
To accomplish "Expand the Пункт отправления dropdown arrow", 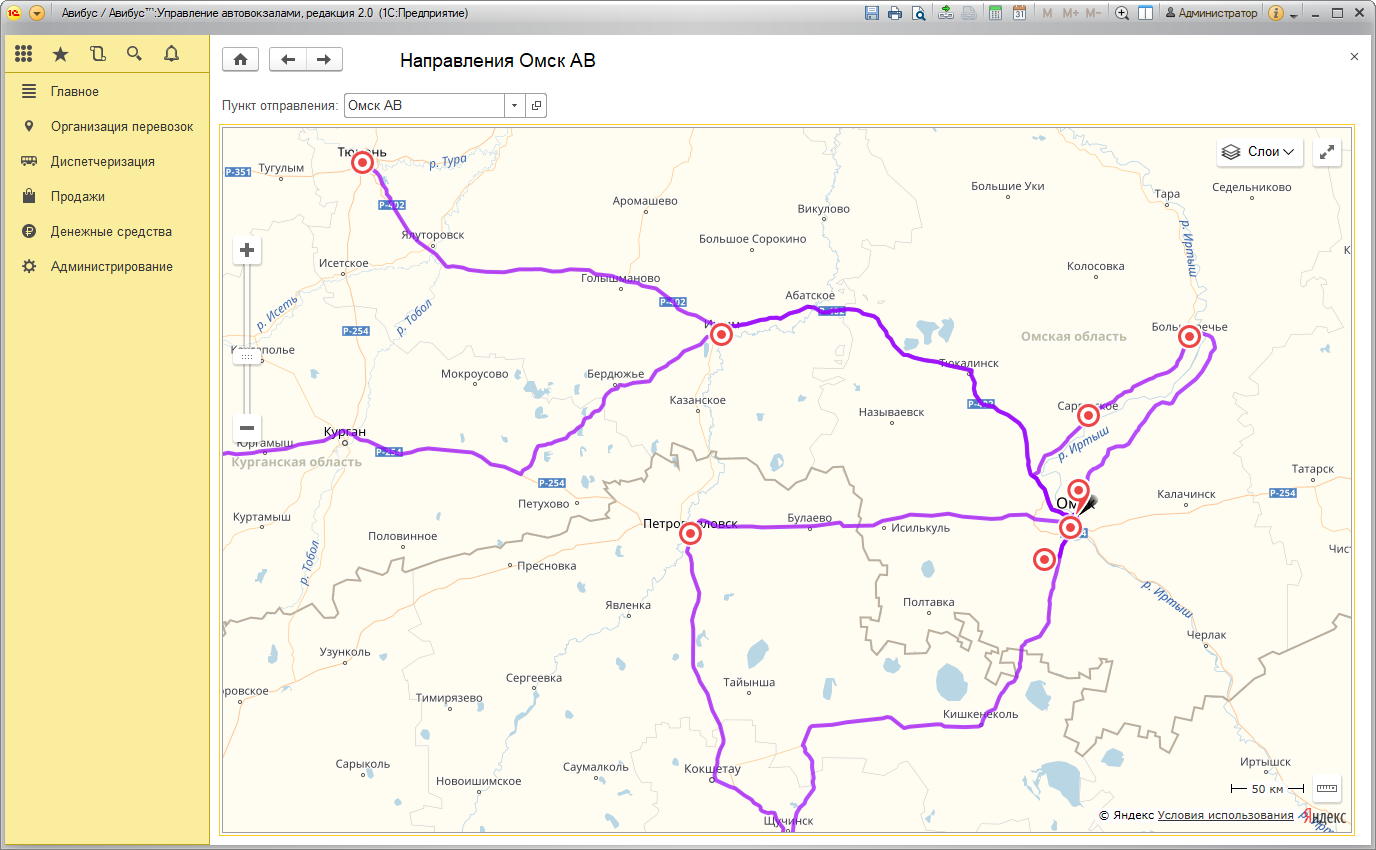I will 514,106.
